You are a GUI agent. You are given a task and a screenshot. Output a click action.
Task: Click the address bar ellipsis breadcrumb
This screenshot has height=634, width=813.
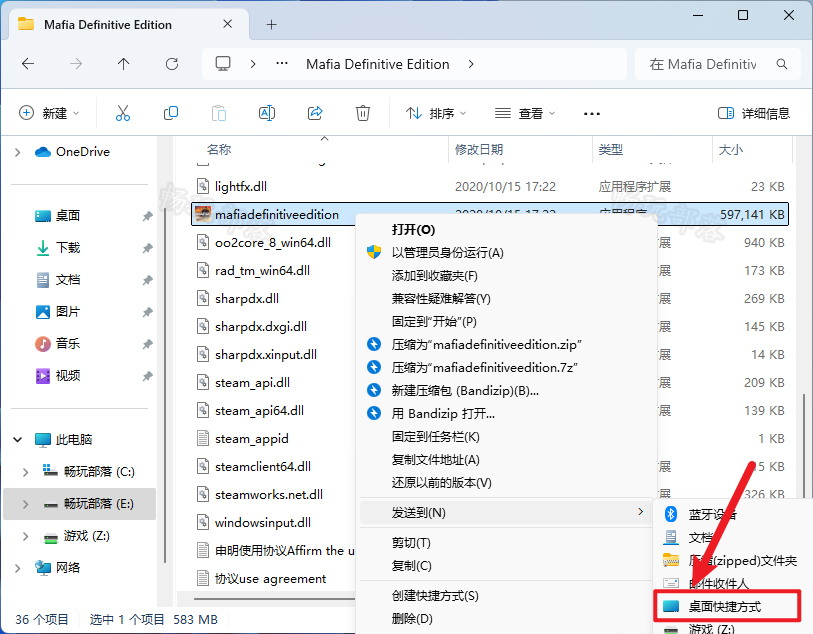point(282,64)
